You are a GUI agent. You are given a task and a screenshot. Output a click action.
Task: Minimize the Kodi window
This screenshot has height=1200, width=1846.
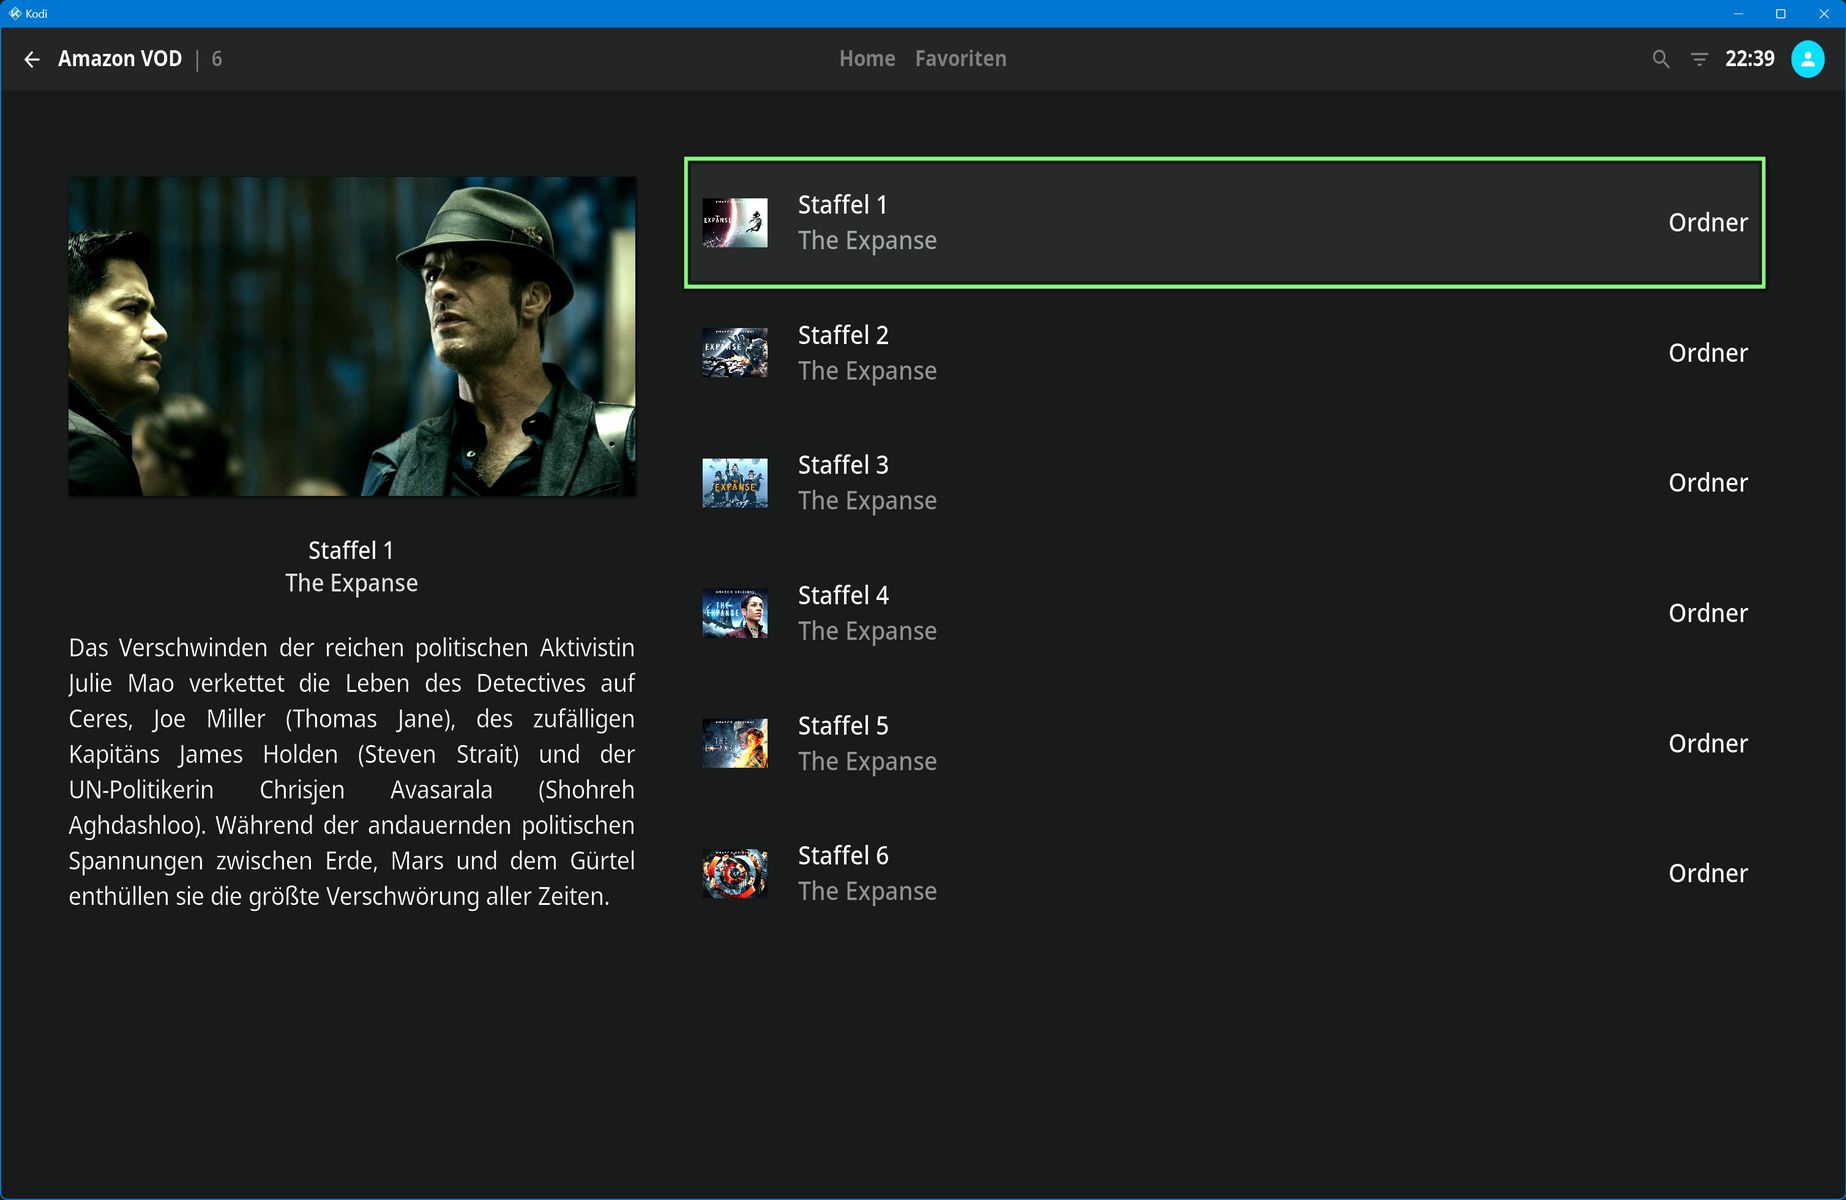pos(1739,13)
